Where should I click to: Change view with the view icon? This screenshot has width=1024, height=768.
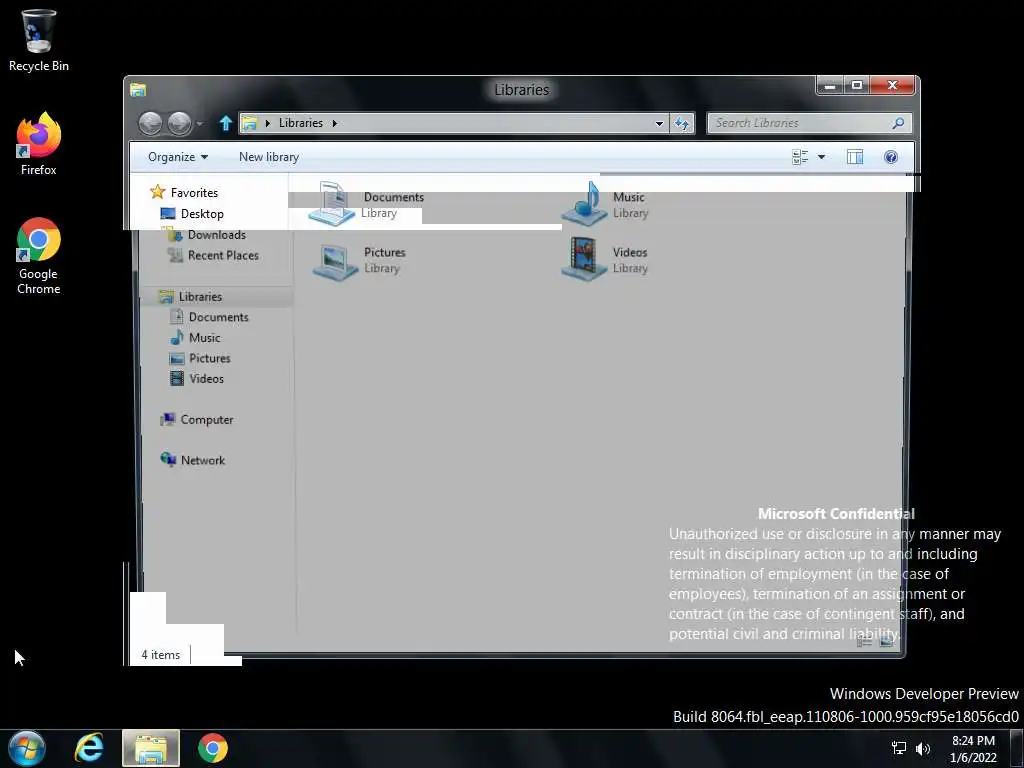click(x=800, y=157)
